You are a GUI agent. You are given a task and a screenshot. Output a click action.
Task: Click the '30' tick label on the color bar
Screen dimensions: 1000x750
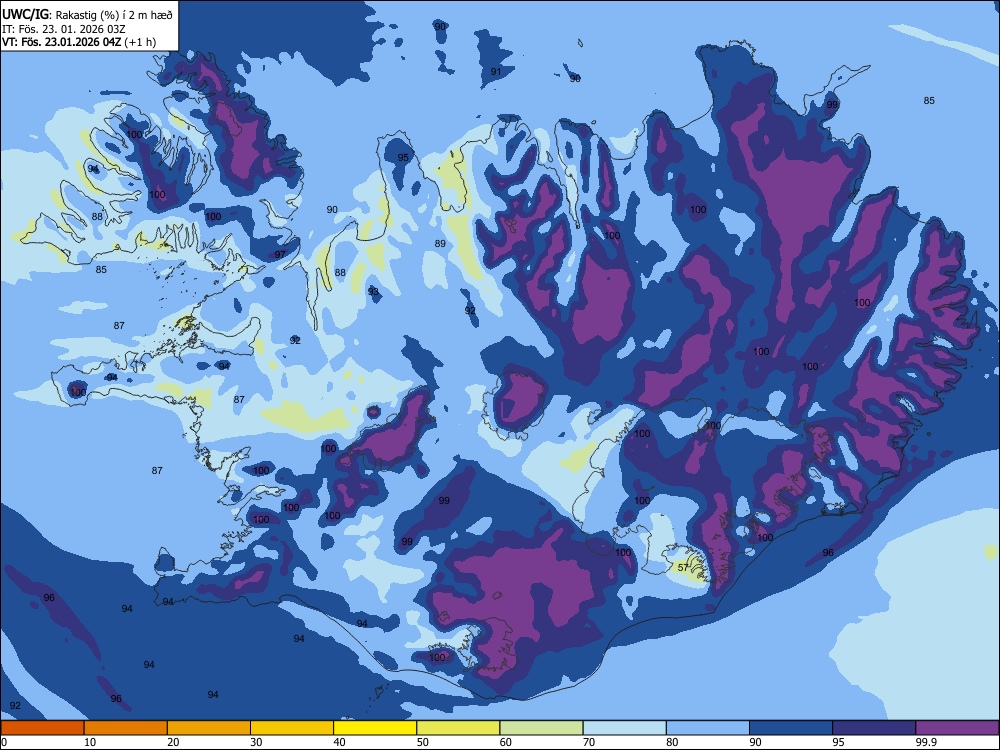click(x=256, y=742)
